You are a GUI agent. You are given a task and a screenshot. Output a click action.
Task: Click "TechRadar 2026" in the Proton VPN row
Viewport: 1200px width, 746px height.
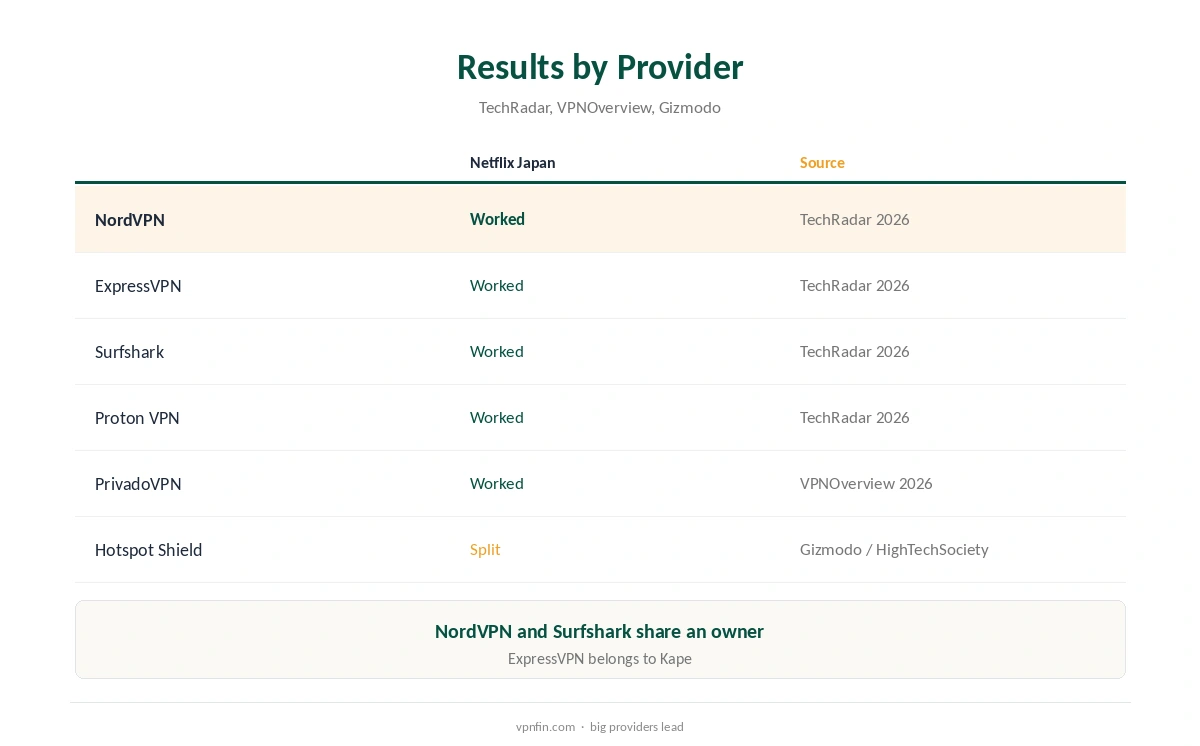[x=855, y=417]
